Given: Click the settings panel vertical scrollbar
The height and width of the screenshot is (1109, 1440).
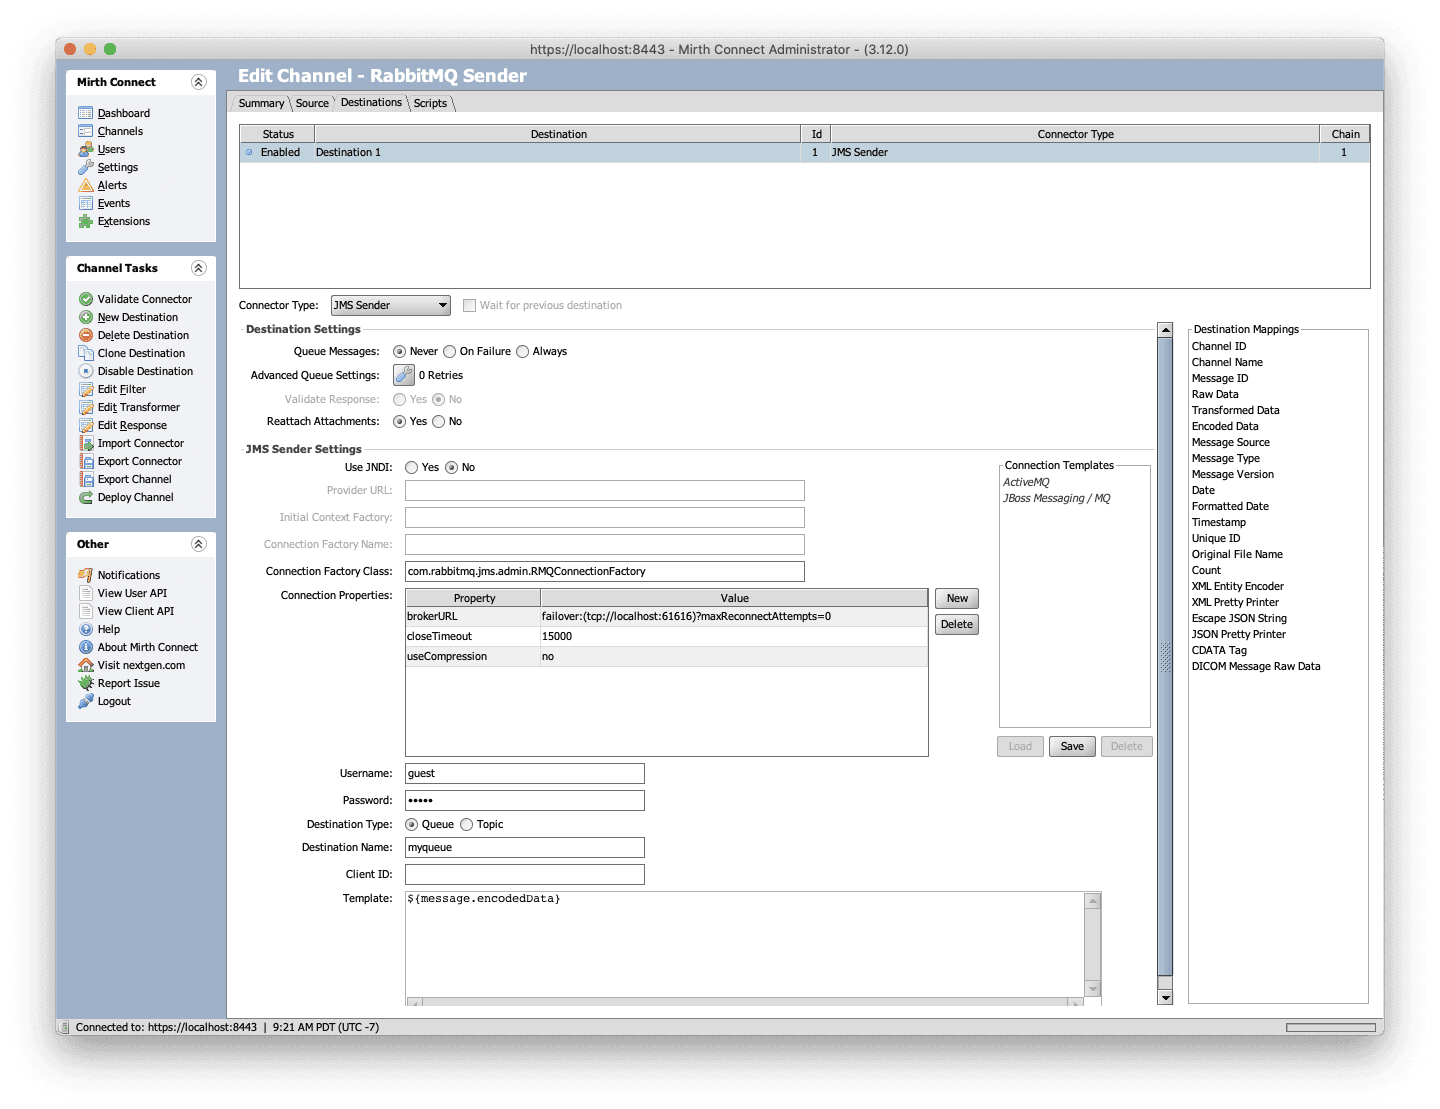Looking at the screenshot, I should 1165,656.
